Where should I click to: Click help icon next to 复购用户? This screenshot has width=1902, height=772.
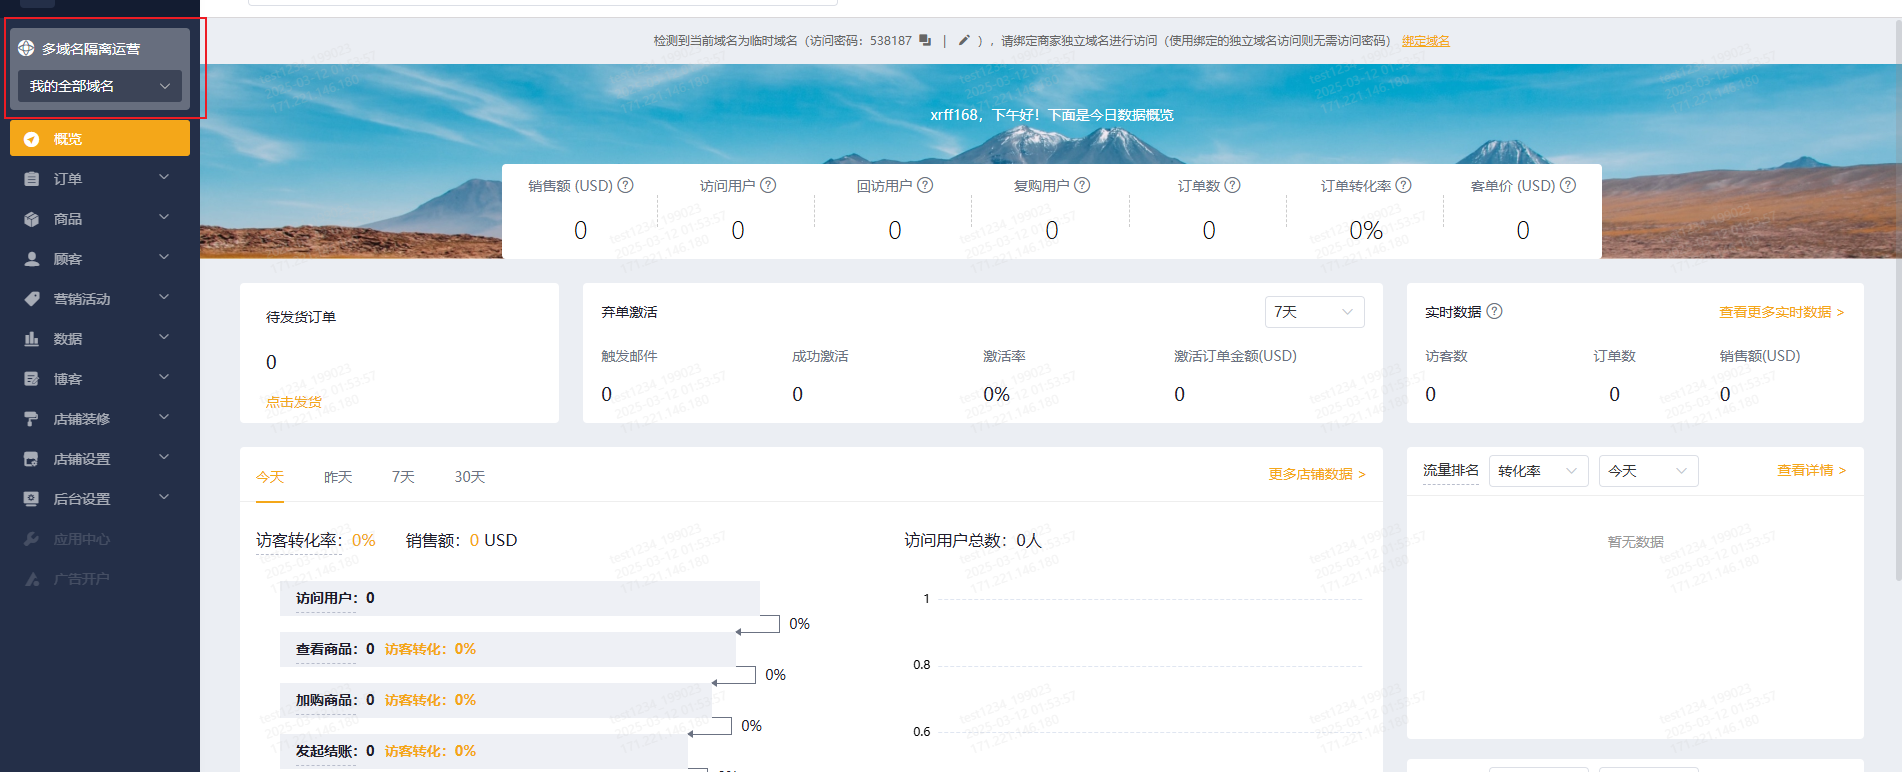tap(1082, 185)
